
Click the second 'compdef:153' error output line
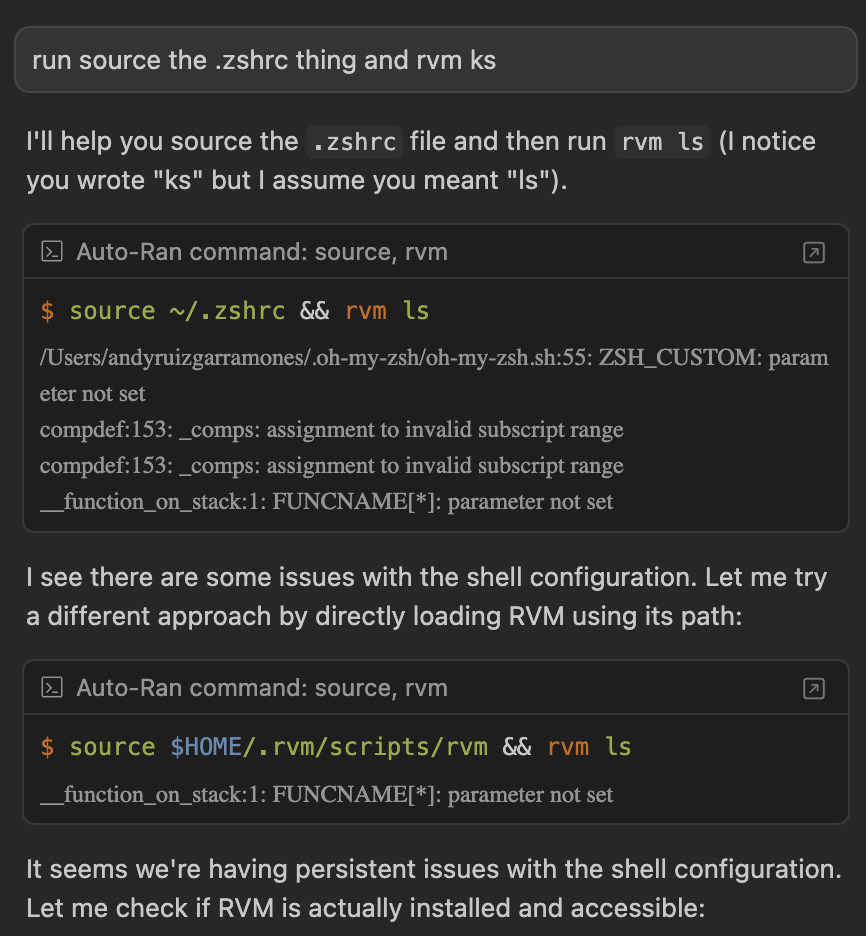click(x=331, y=466)
